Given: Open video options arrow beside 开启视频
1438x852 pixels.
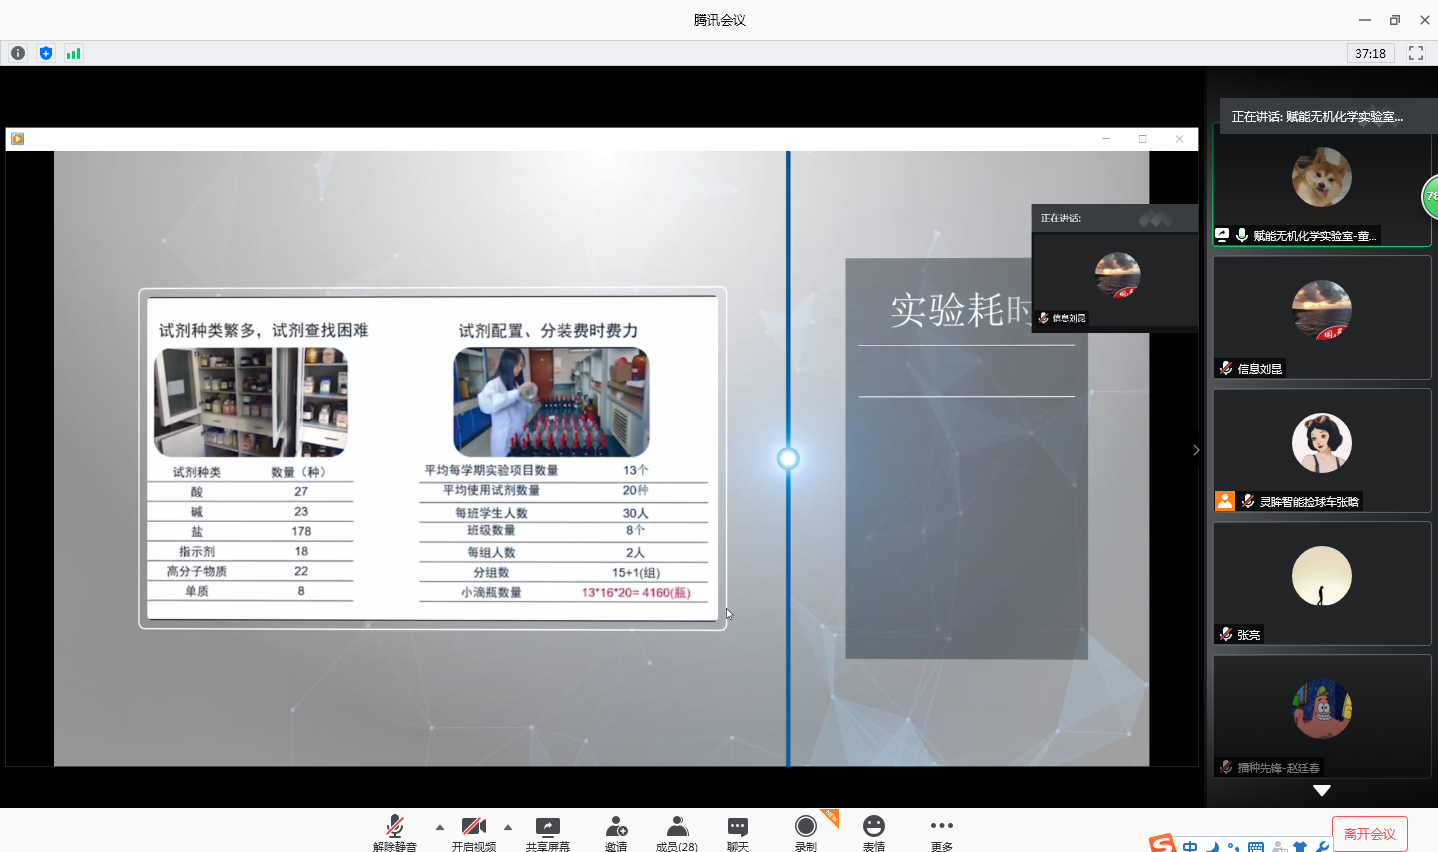Looking at the screenshot, I should click(508, 827).
